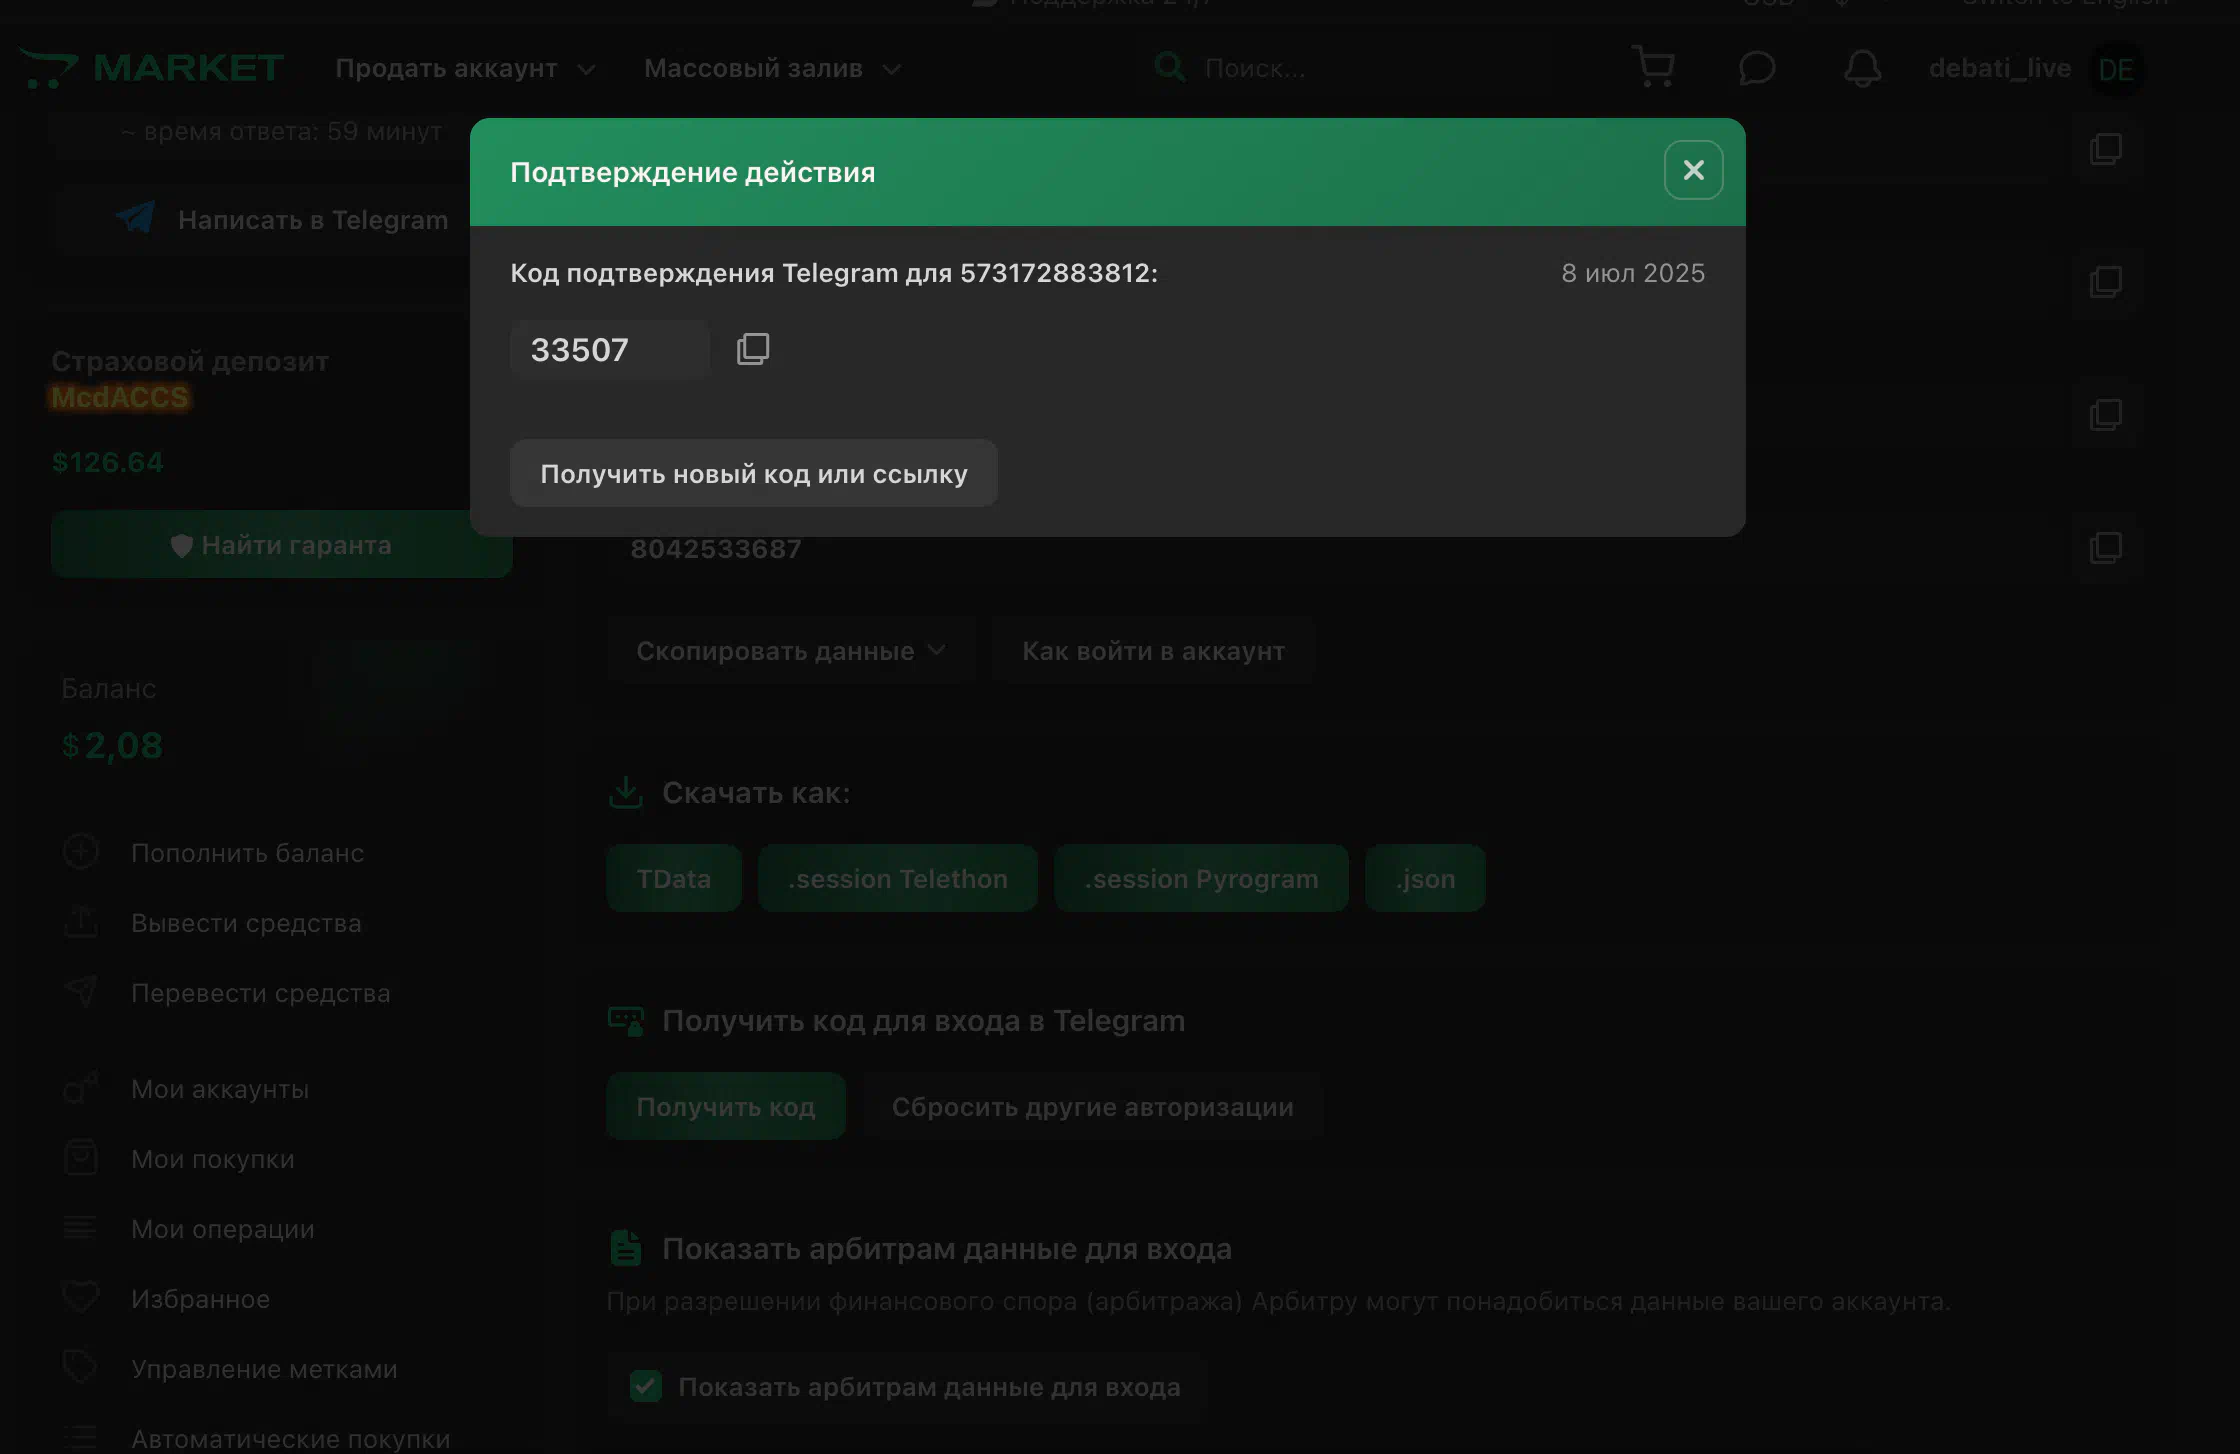The height and width of the screenshot is (1454, 2240).
Task: Open the messages chat bubble icon
Action: 1757,68
